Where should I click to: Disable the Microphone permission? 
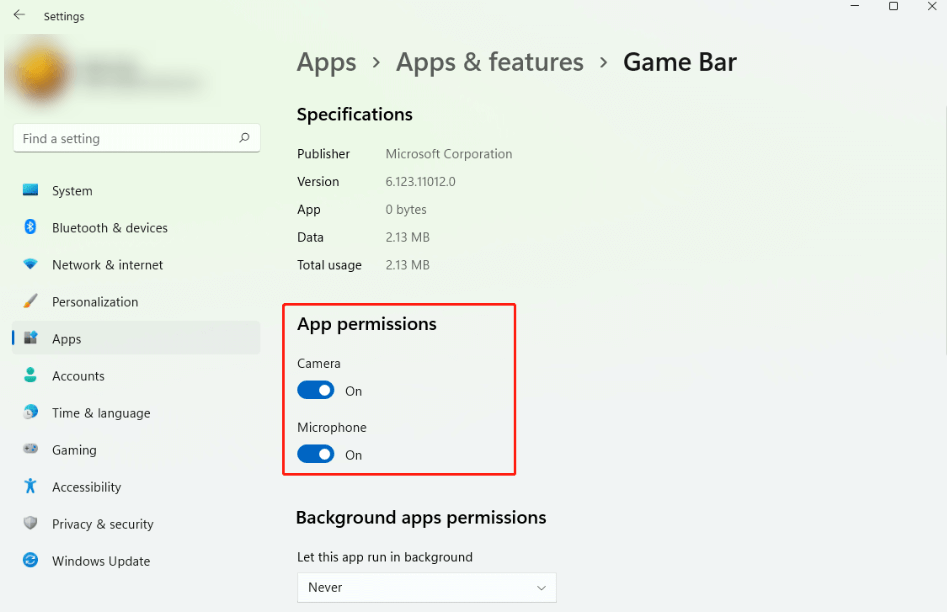(315, 454)
